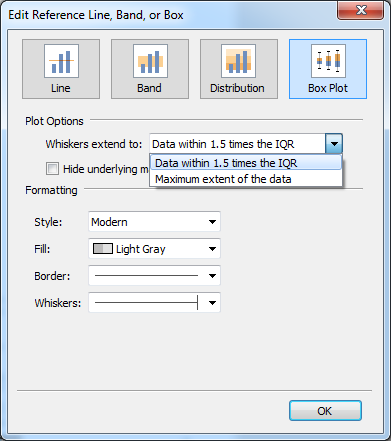Click the Whiskers line preview with end cap
391x441 pixels.
(146, 303)
